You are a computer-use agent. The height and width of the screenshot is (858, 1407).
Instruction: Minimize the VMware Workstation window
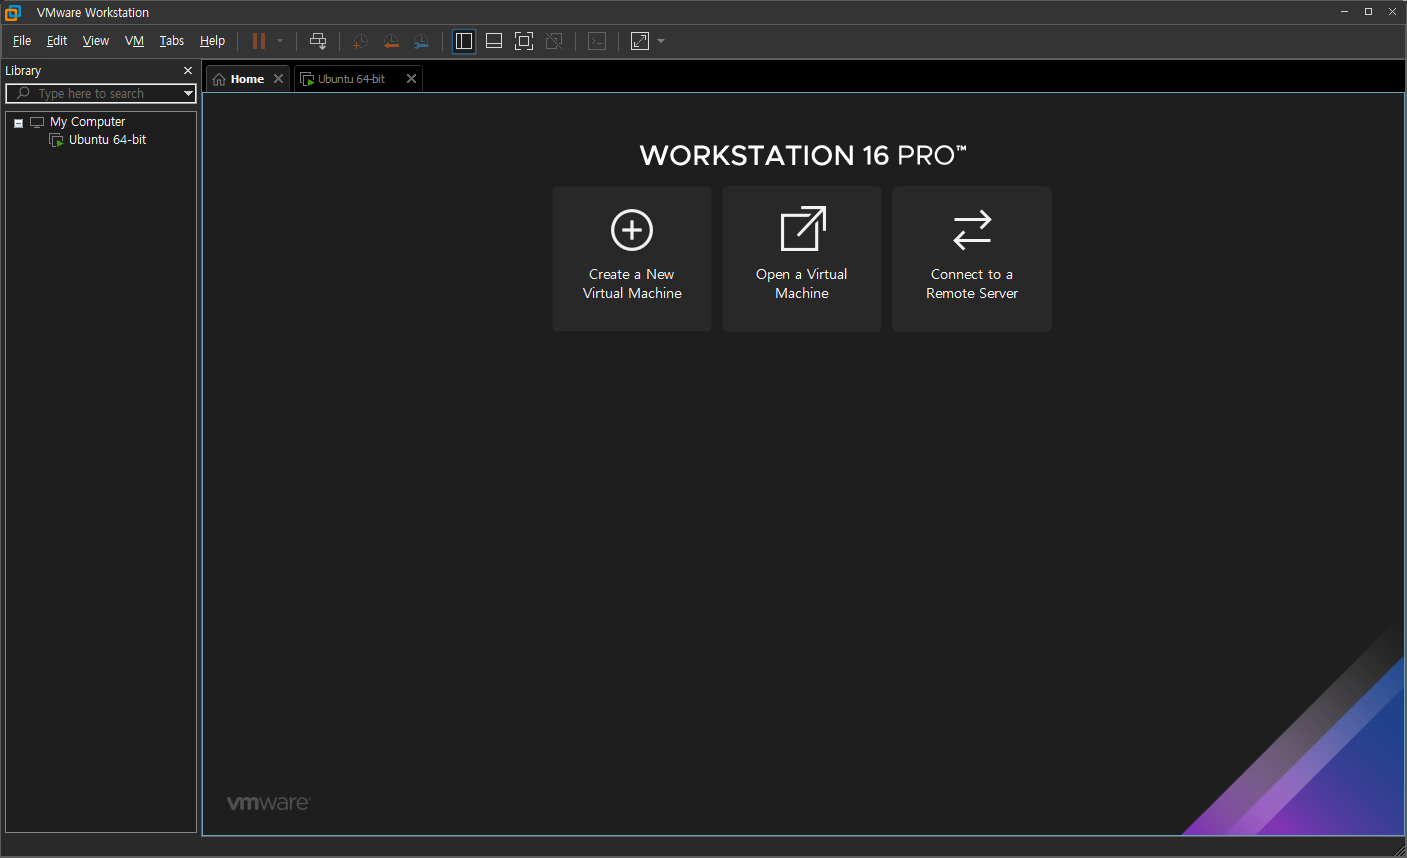coord(1345,12)
